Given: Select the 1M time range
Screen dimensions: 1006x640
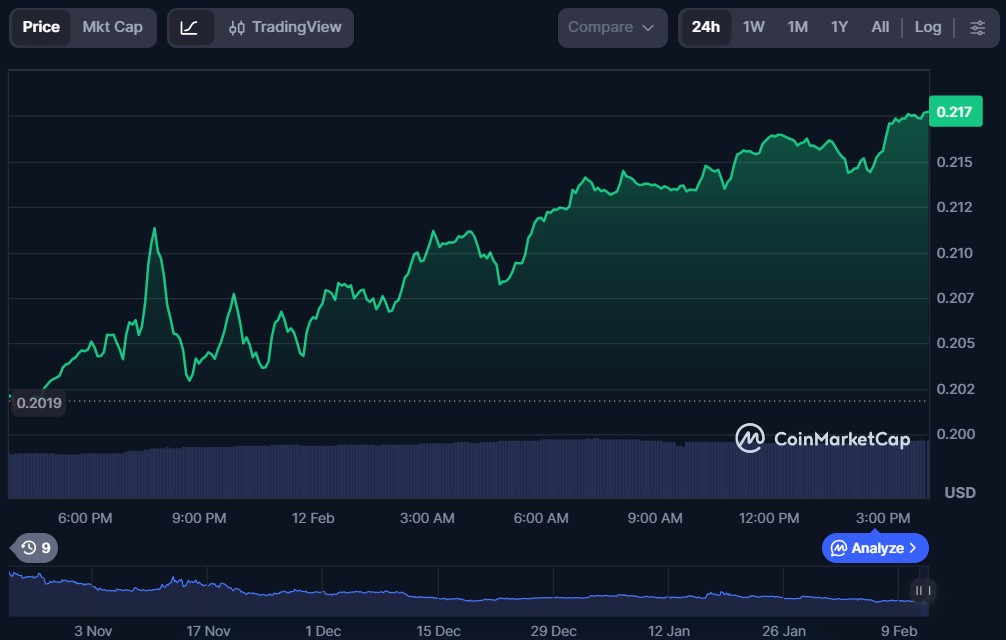Looking at the screenshot, I should coord(797,27).
